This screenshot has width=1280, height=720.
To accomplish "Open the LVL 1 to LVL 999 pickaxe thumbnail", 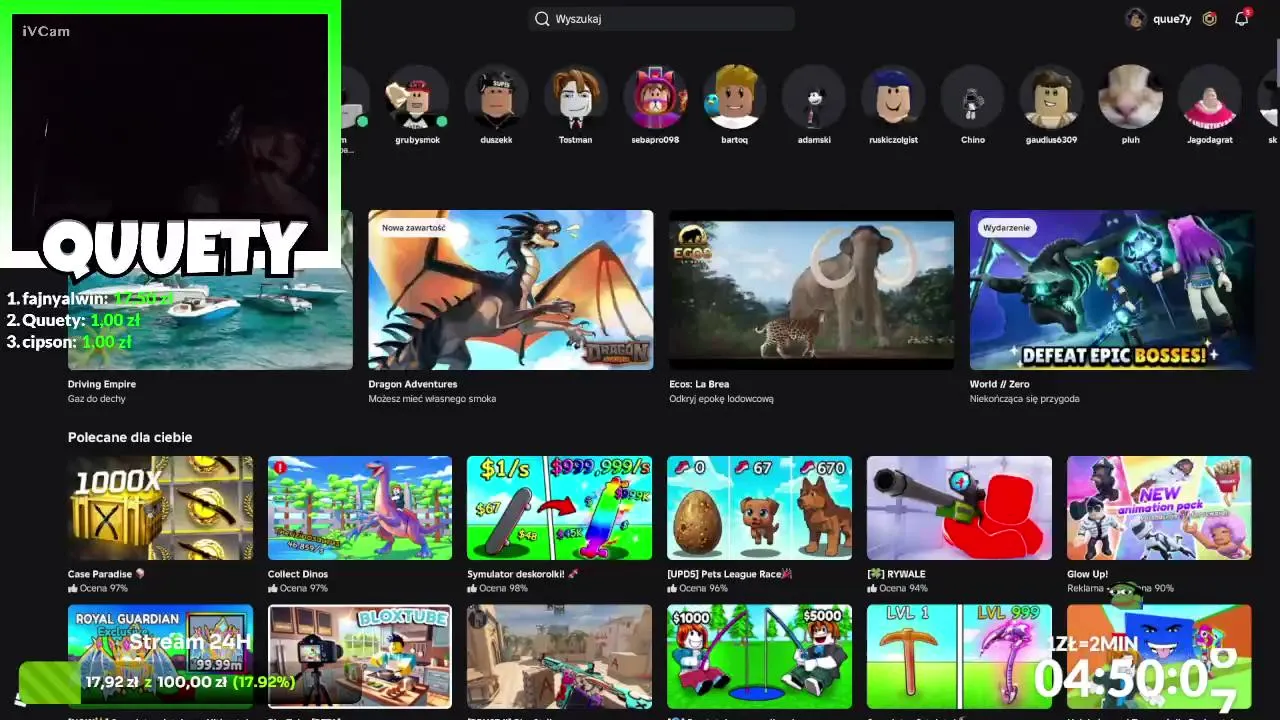I will click(959, 656).
